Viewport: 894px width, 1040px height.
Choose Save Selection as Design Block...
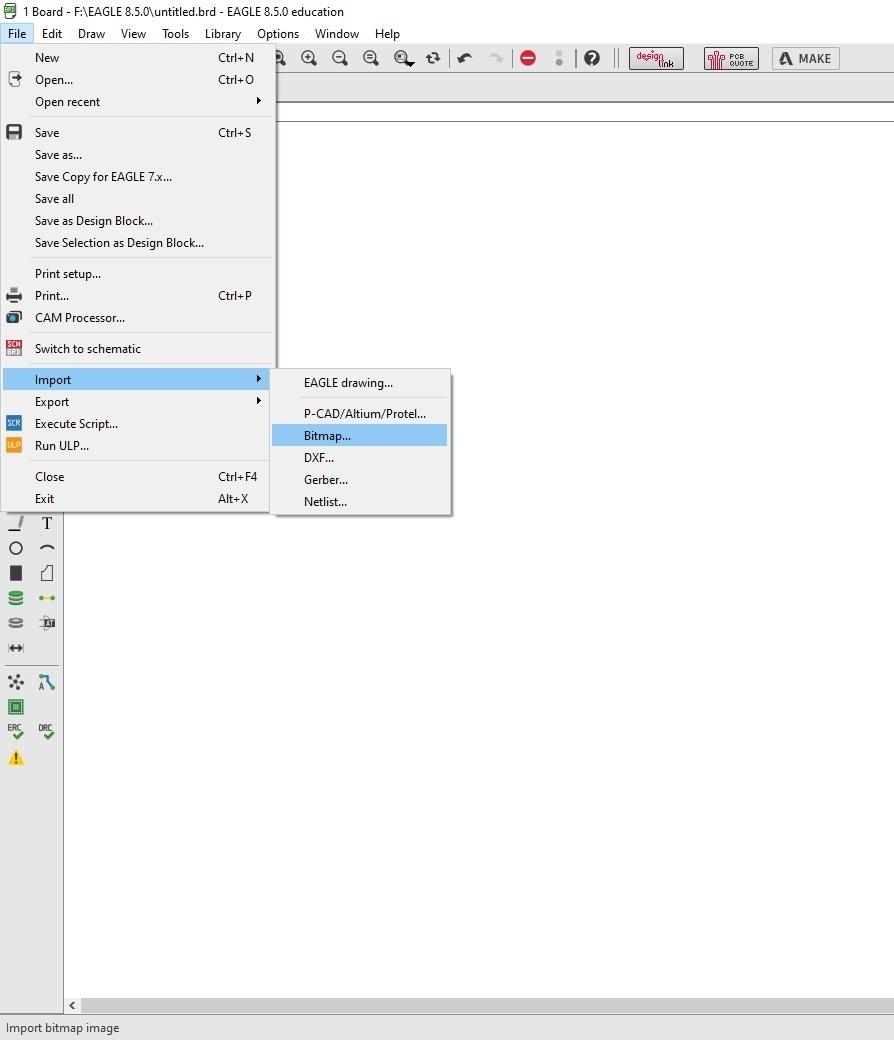tap(136, 243)
